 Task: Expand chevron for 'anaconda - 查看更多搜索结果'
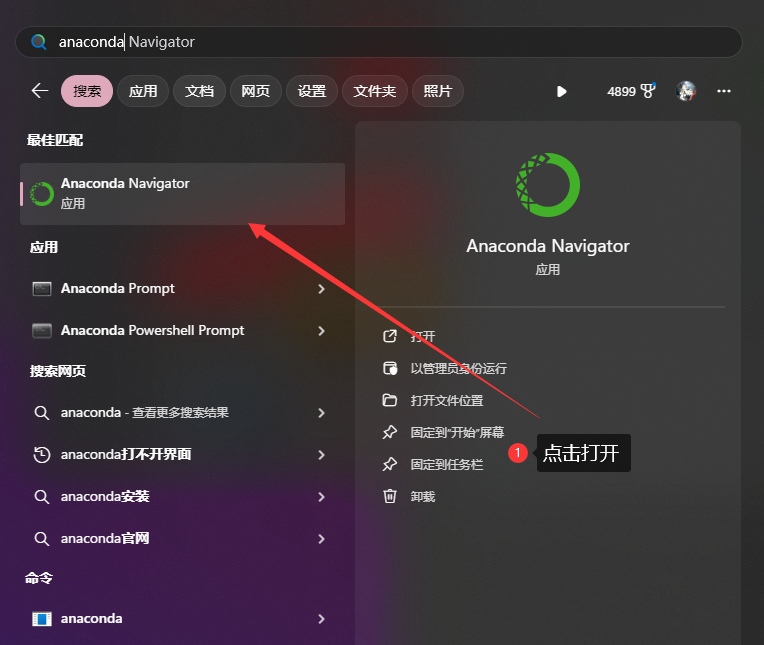(x=321, y=413)
